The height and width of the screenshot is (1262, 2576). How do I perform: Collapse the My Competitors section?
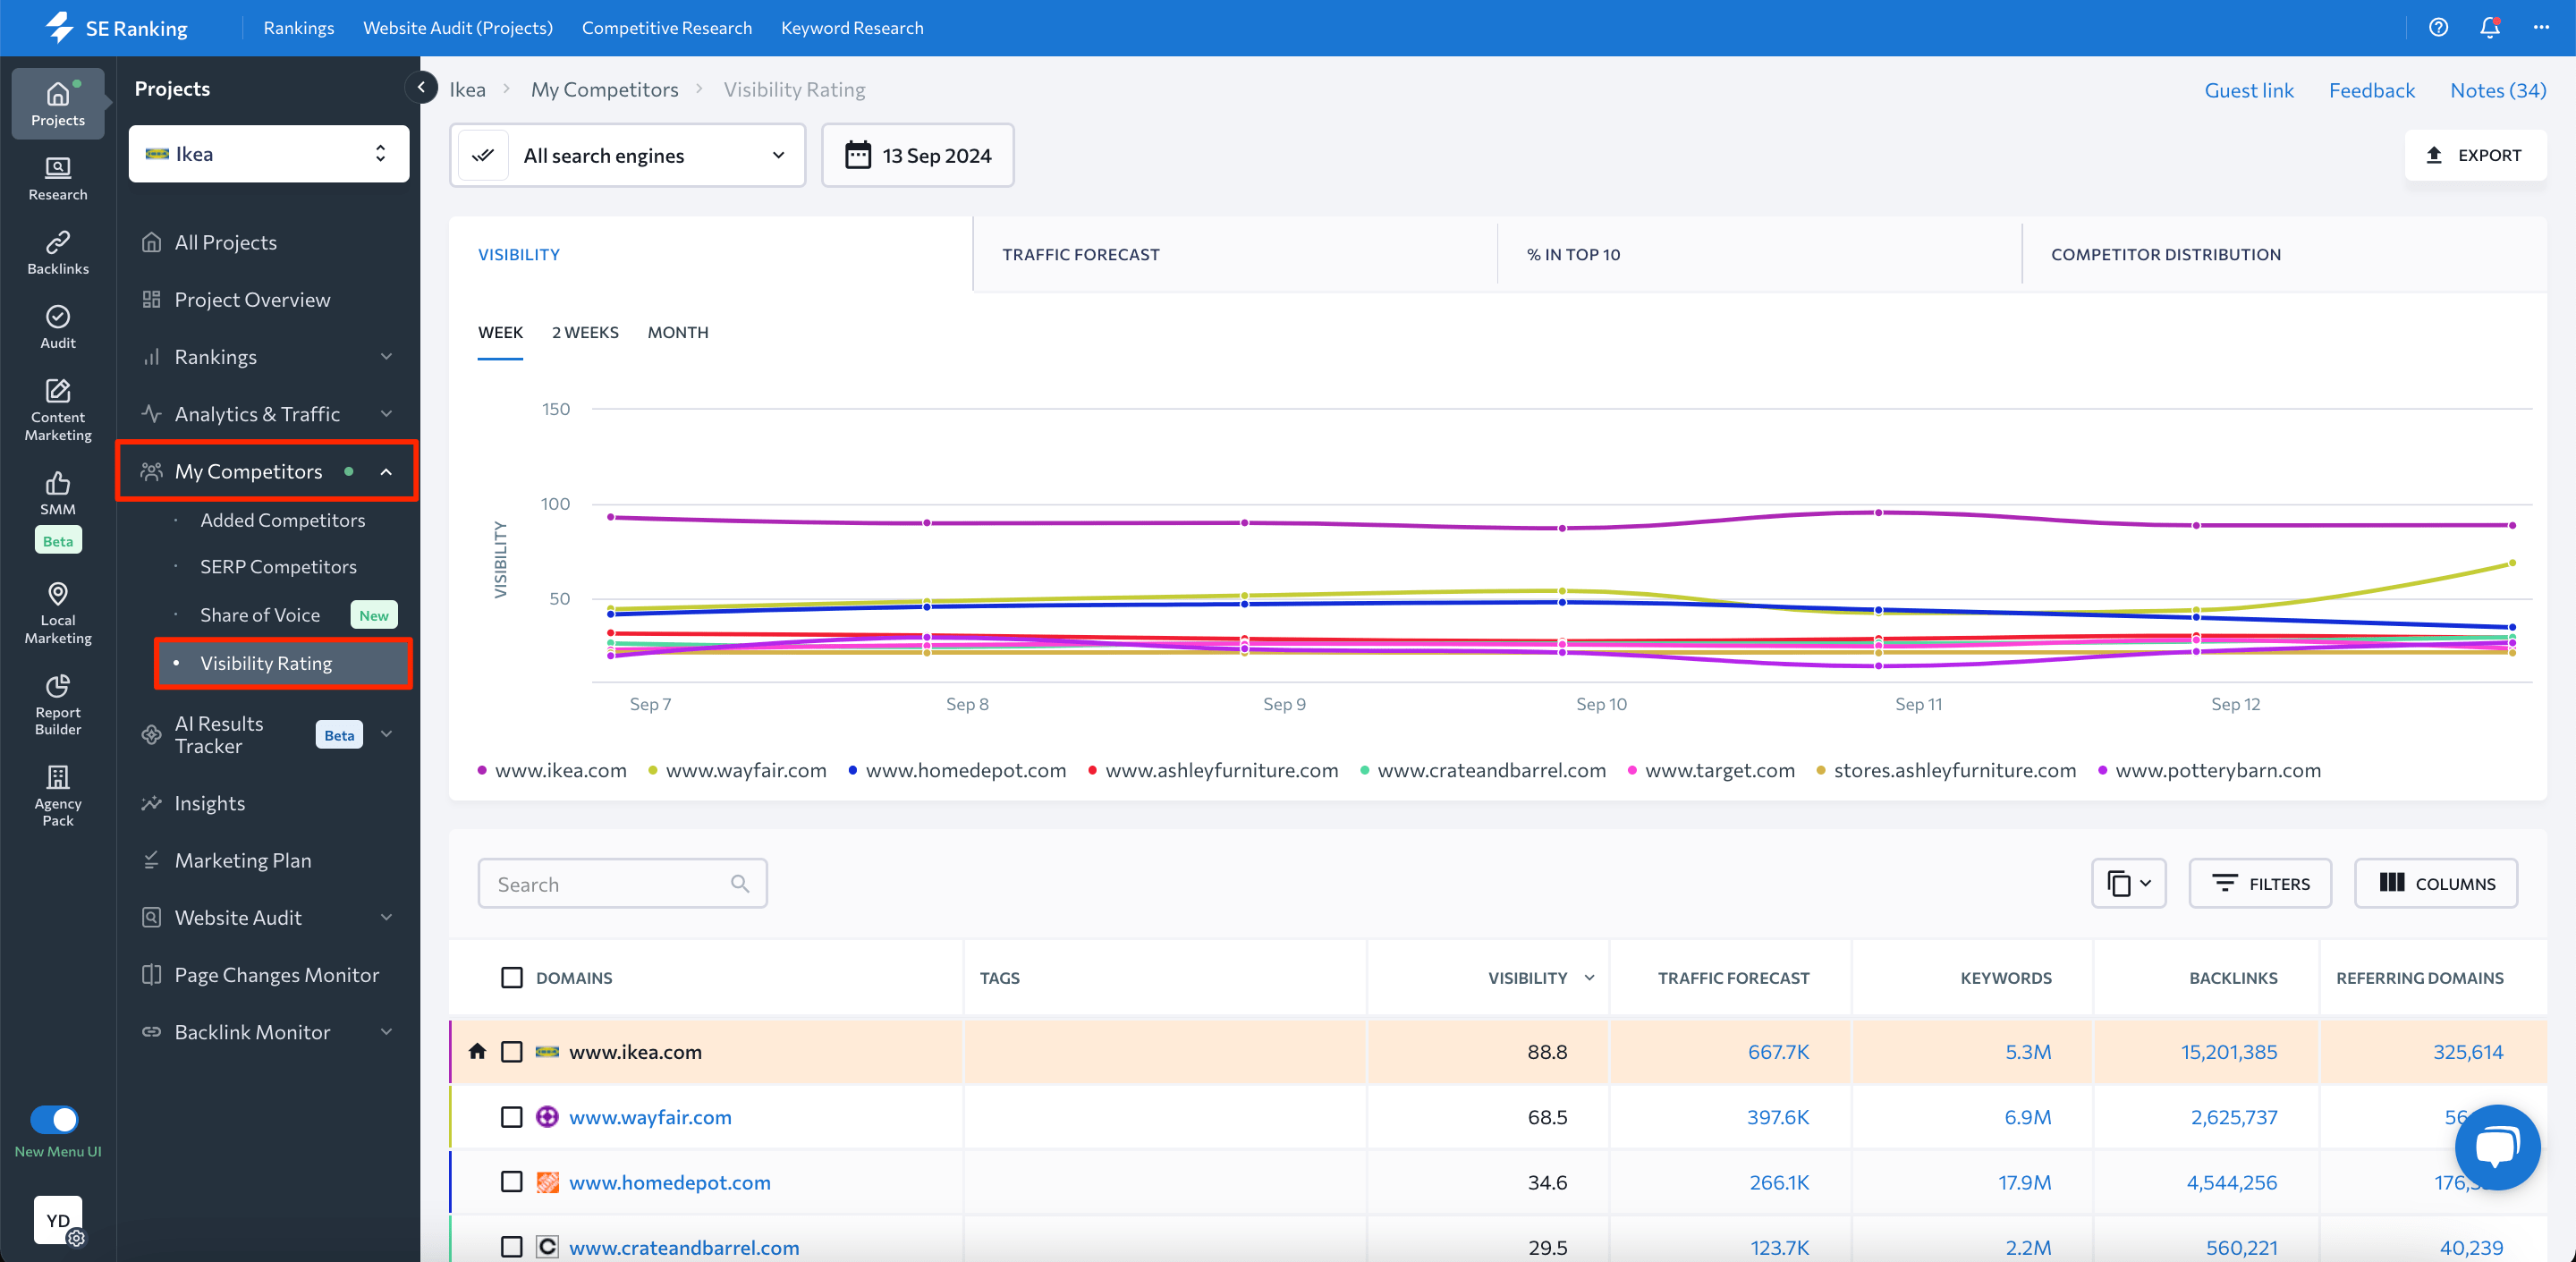point(386,471)
